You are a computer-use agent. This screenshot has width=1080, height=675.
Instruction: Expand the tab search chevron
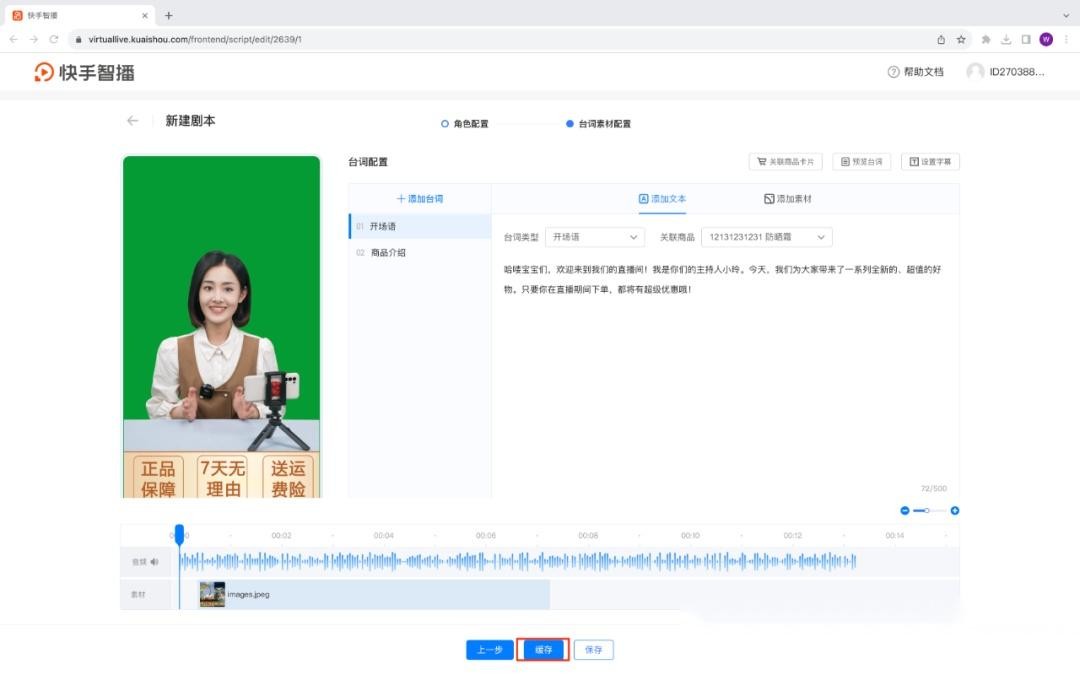[x=1066, y=15]
